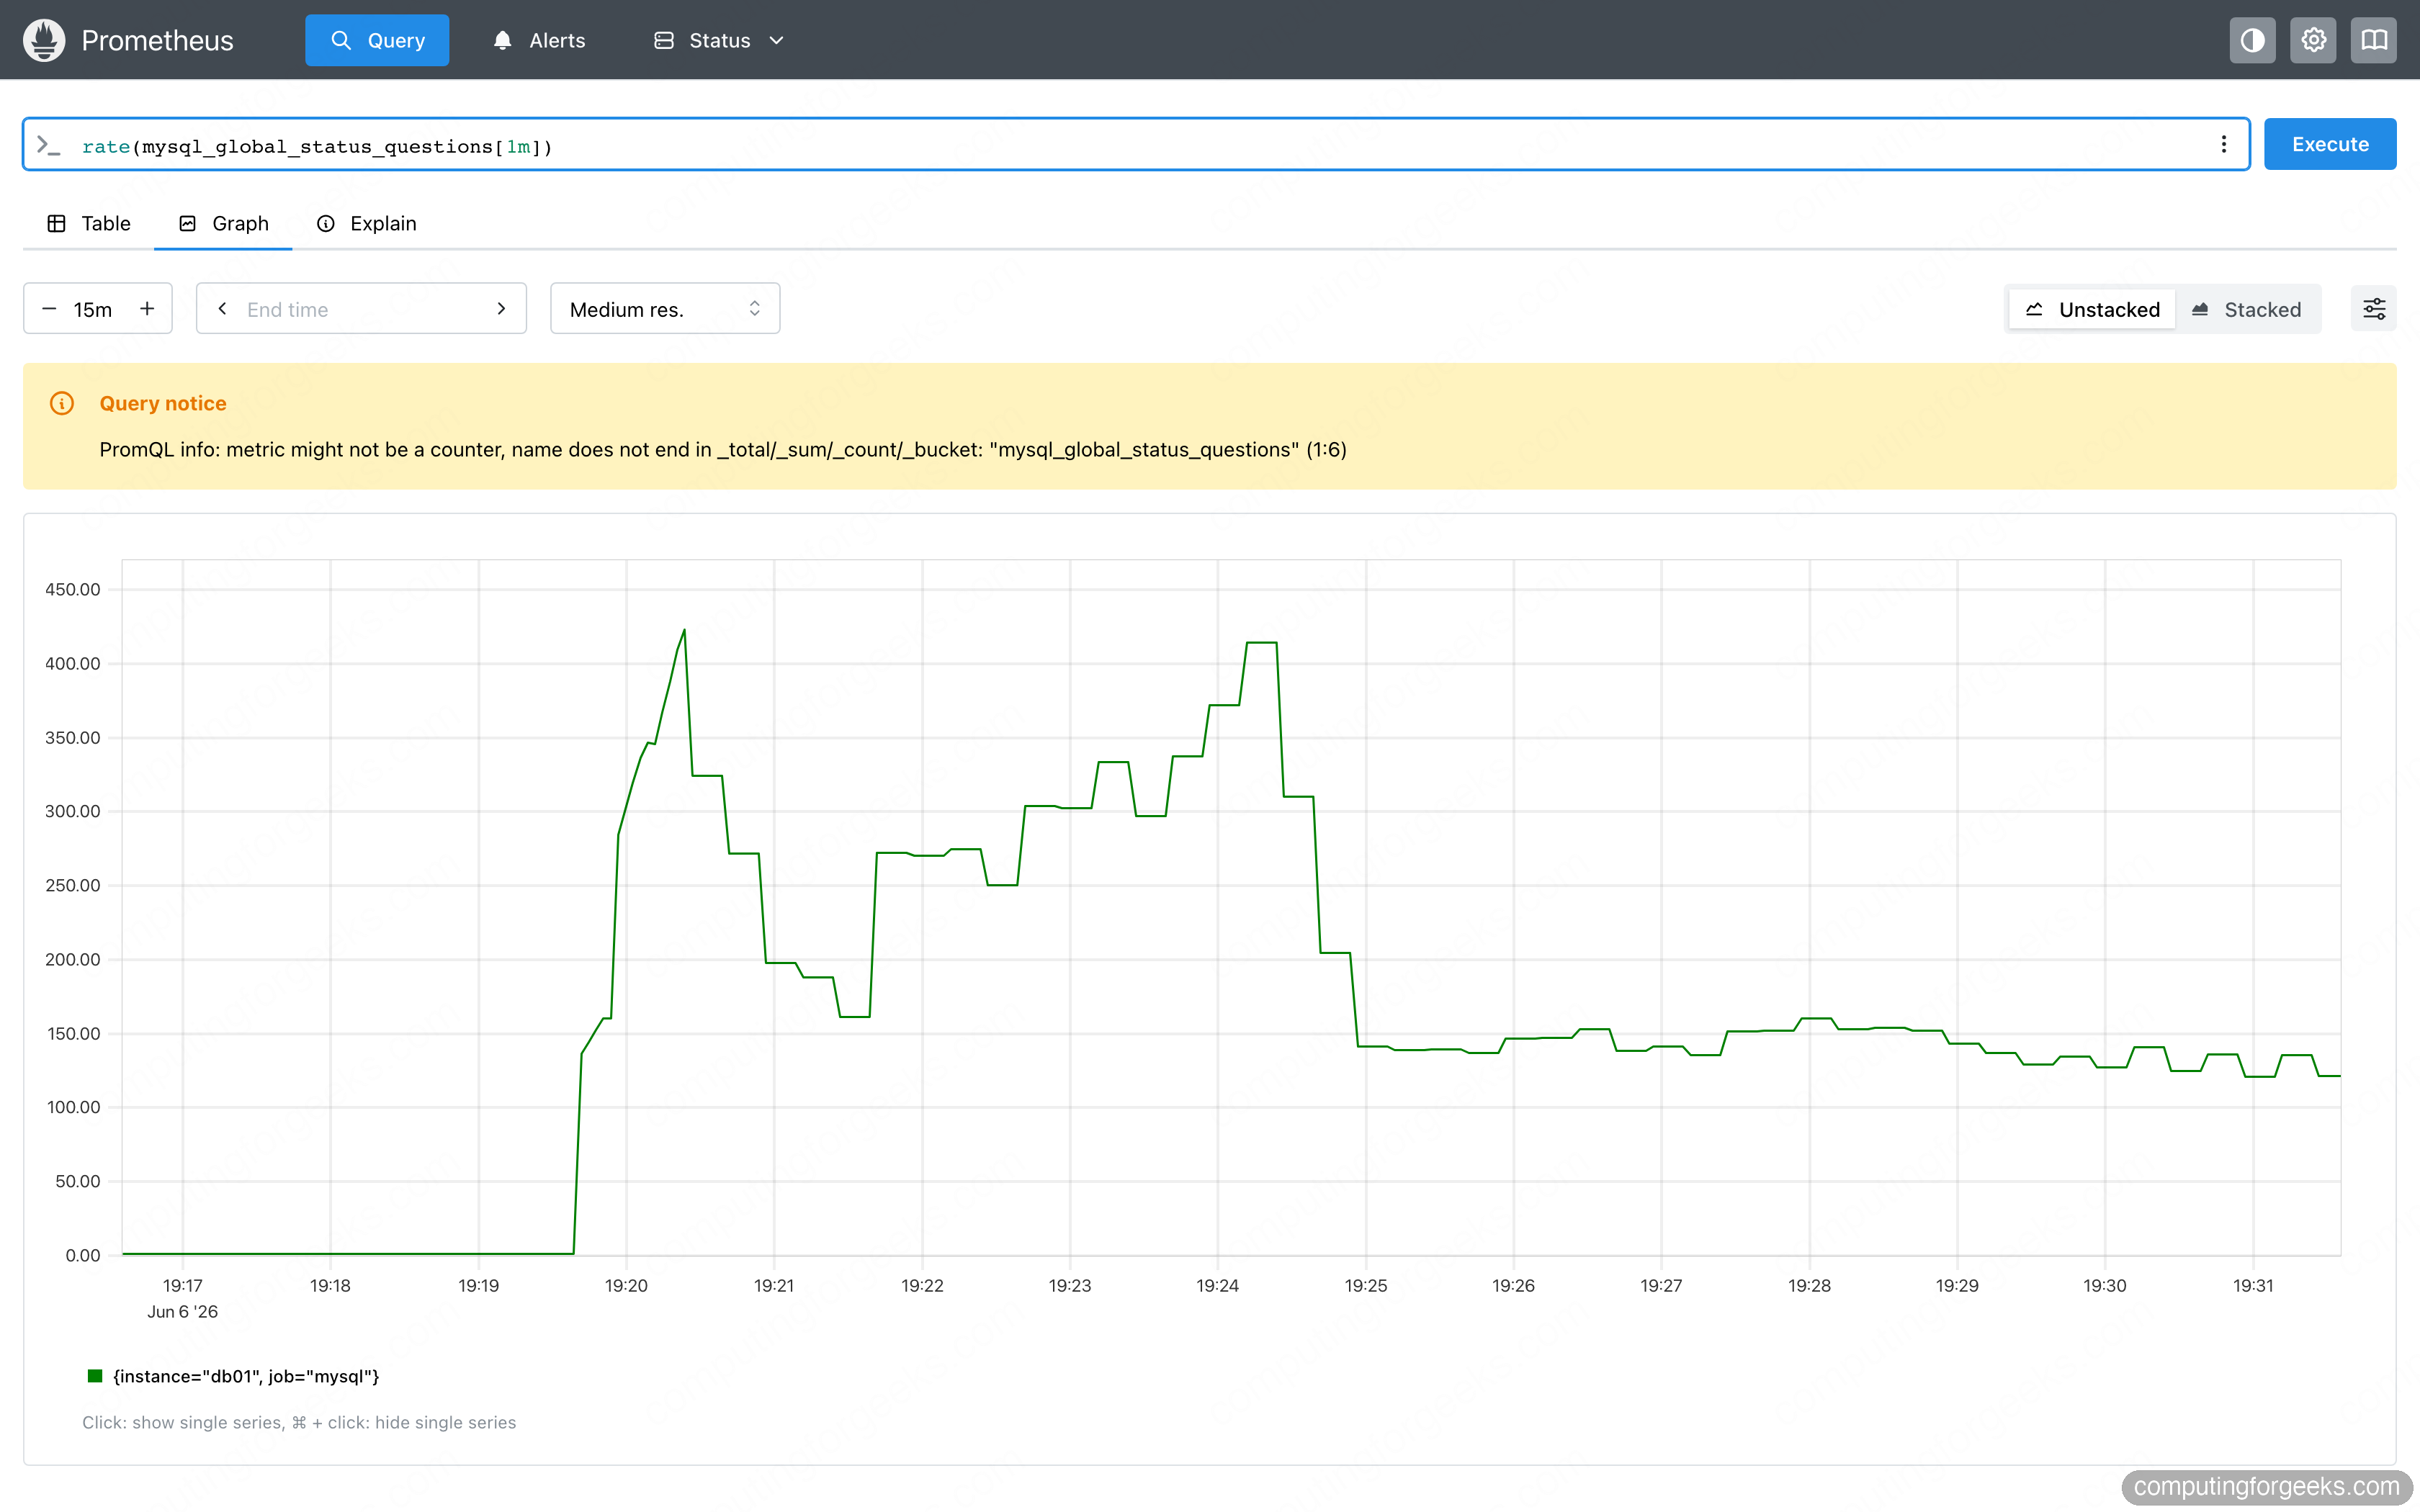The height and width of the screenshot is (1512, 2420).
Task: Decrease the 15m range with minus
Action: (49, 309)
